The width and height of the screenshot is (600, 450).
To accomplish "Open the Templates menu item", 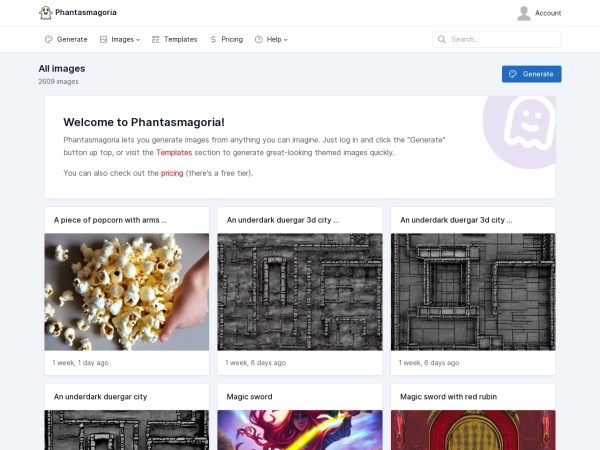I will tap(180, 39).
